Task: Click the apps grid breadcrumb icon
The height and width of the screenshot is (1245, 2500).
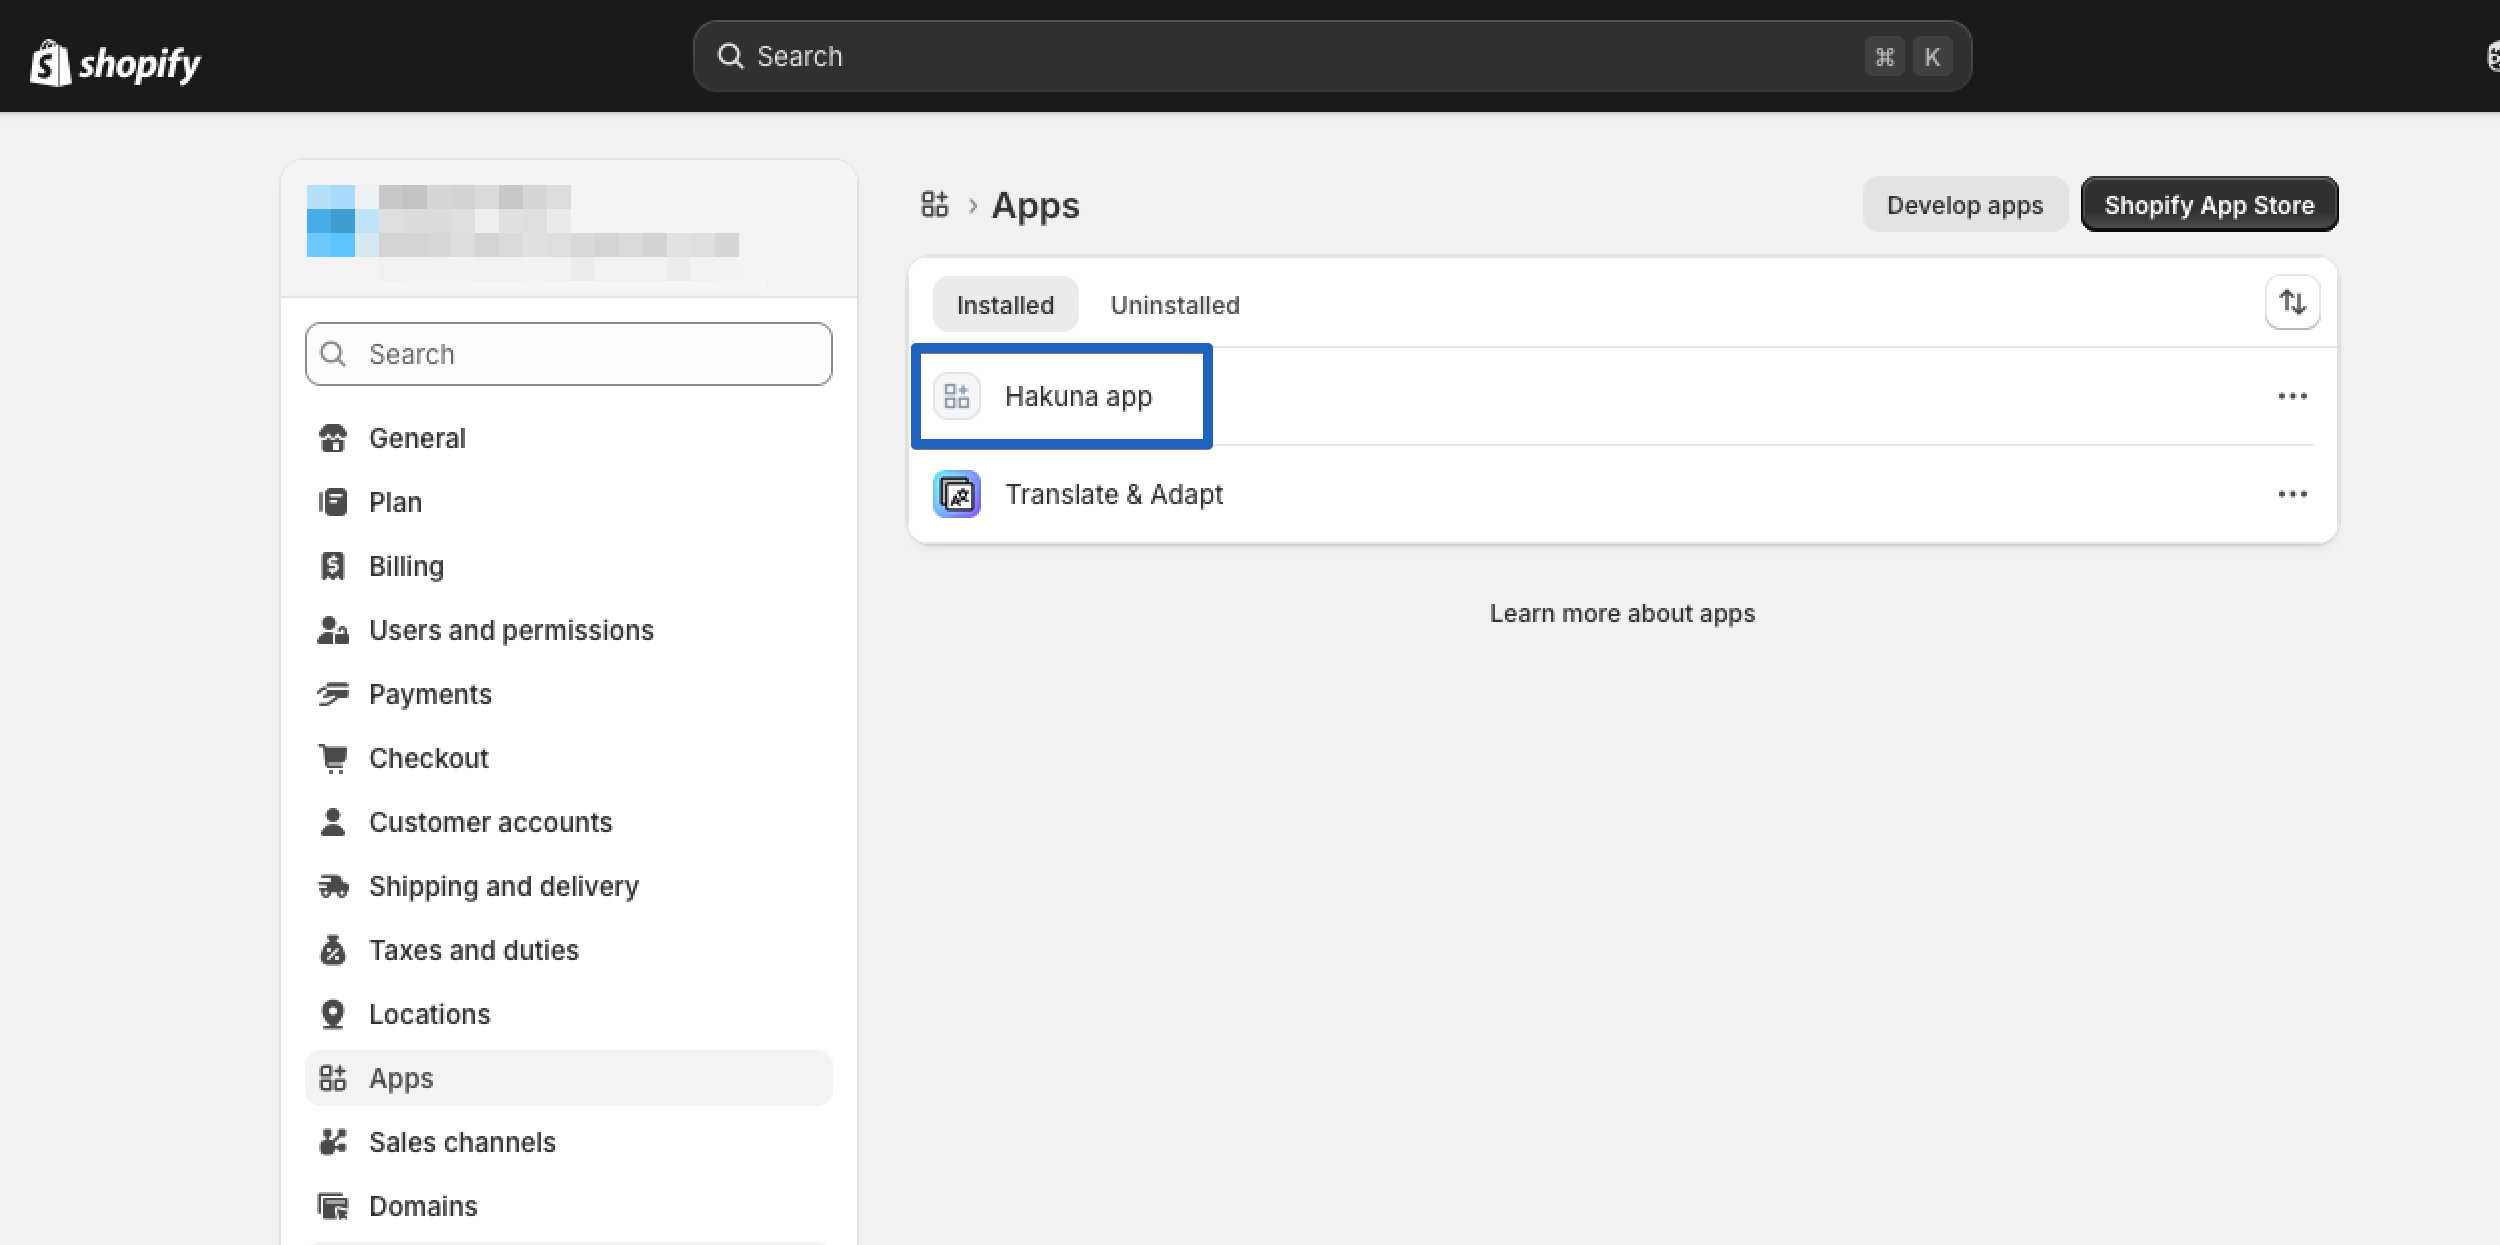Action: (x=934, y=205)
